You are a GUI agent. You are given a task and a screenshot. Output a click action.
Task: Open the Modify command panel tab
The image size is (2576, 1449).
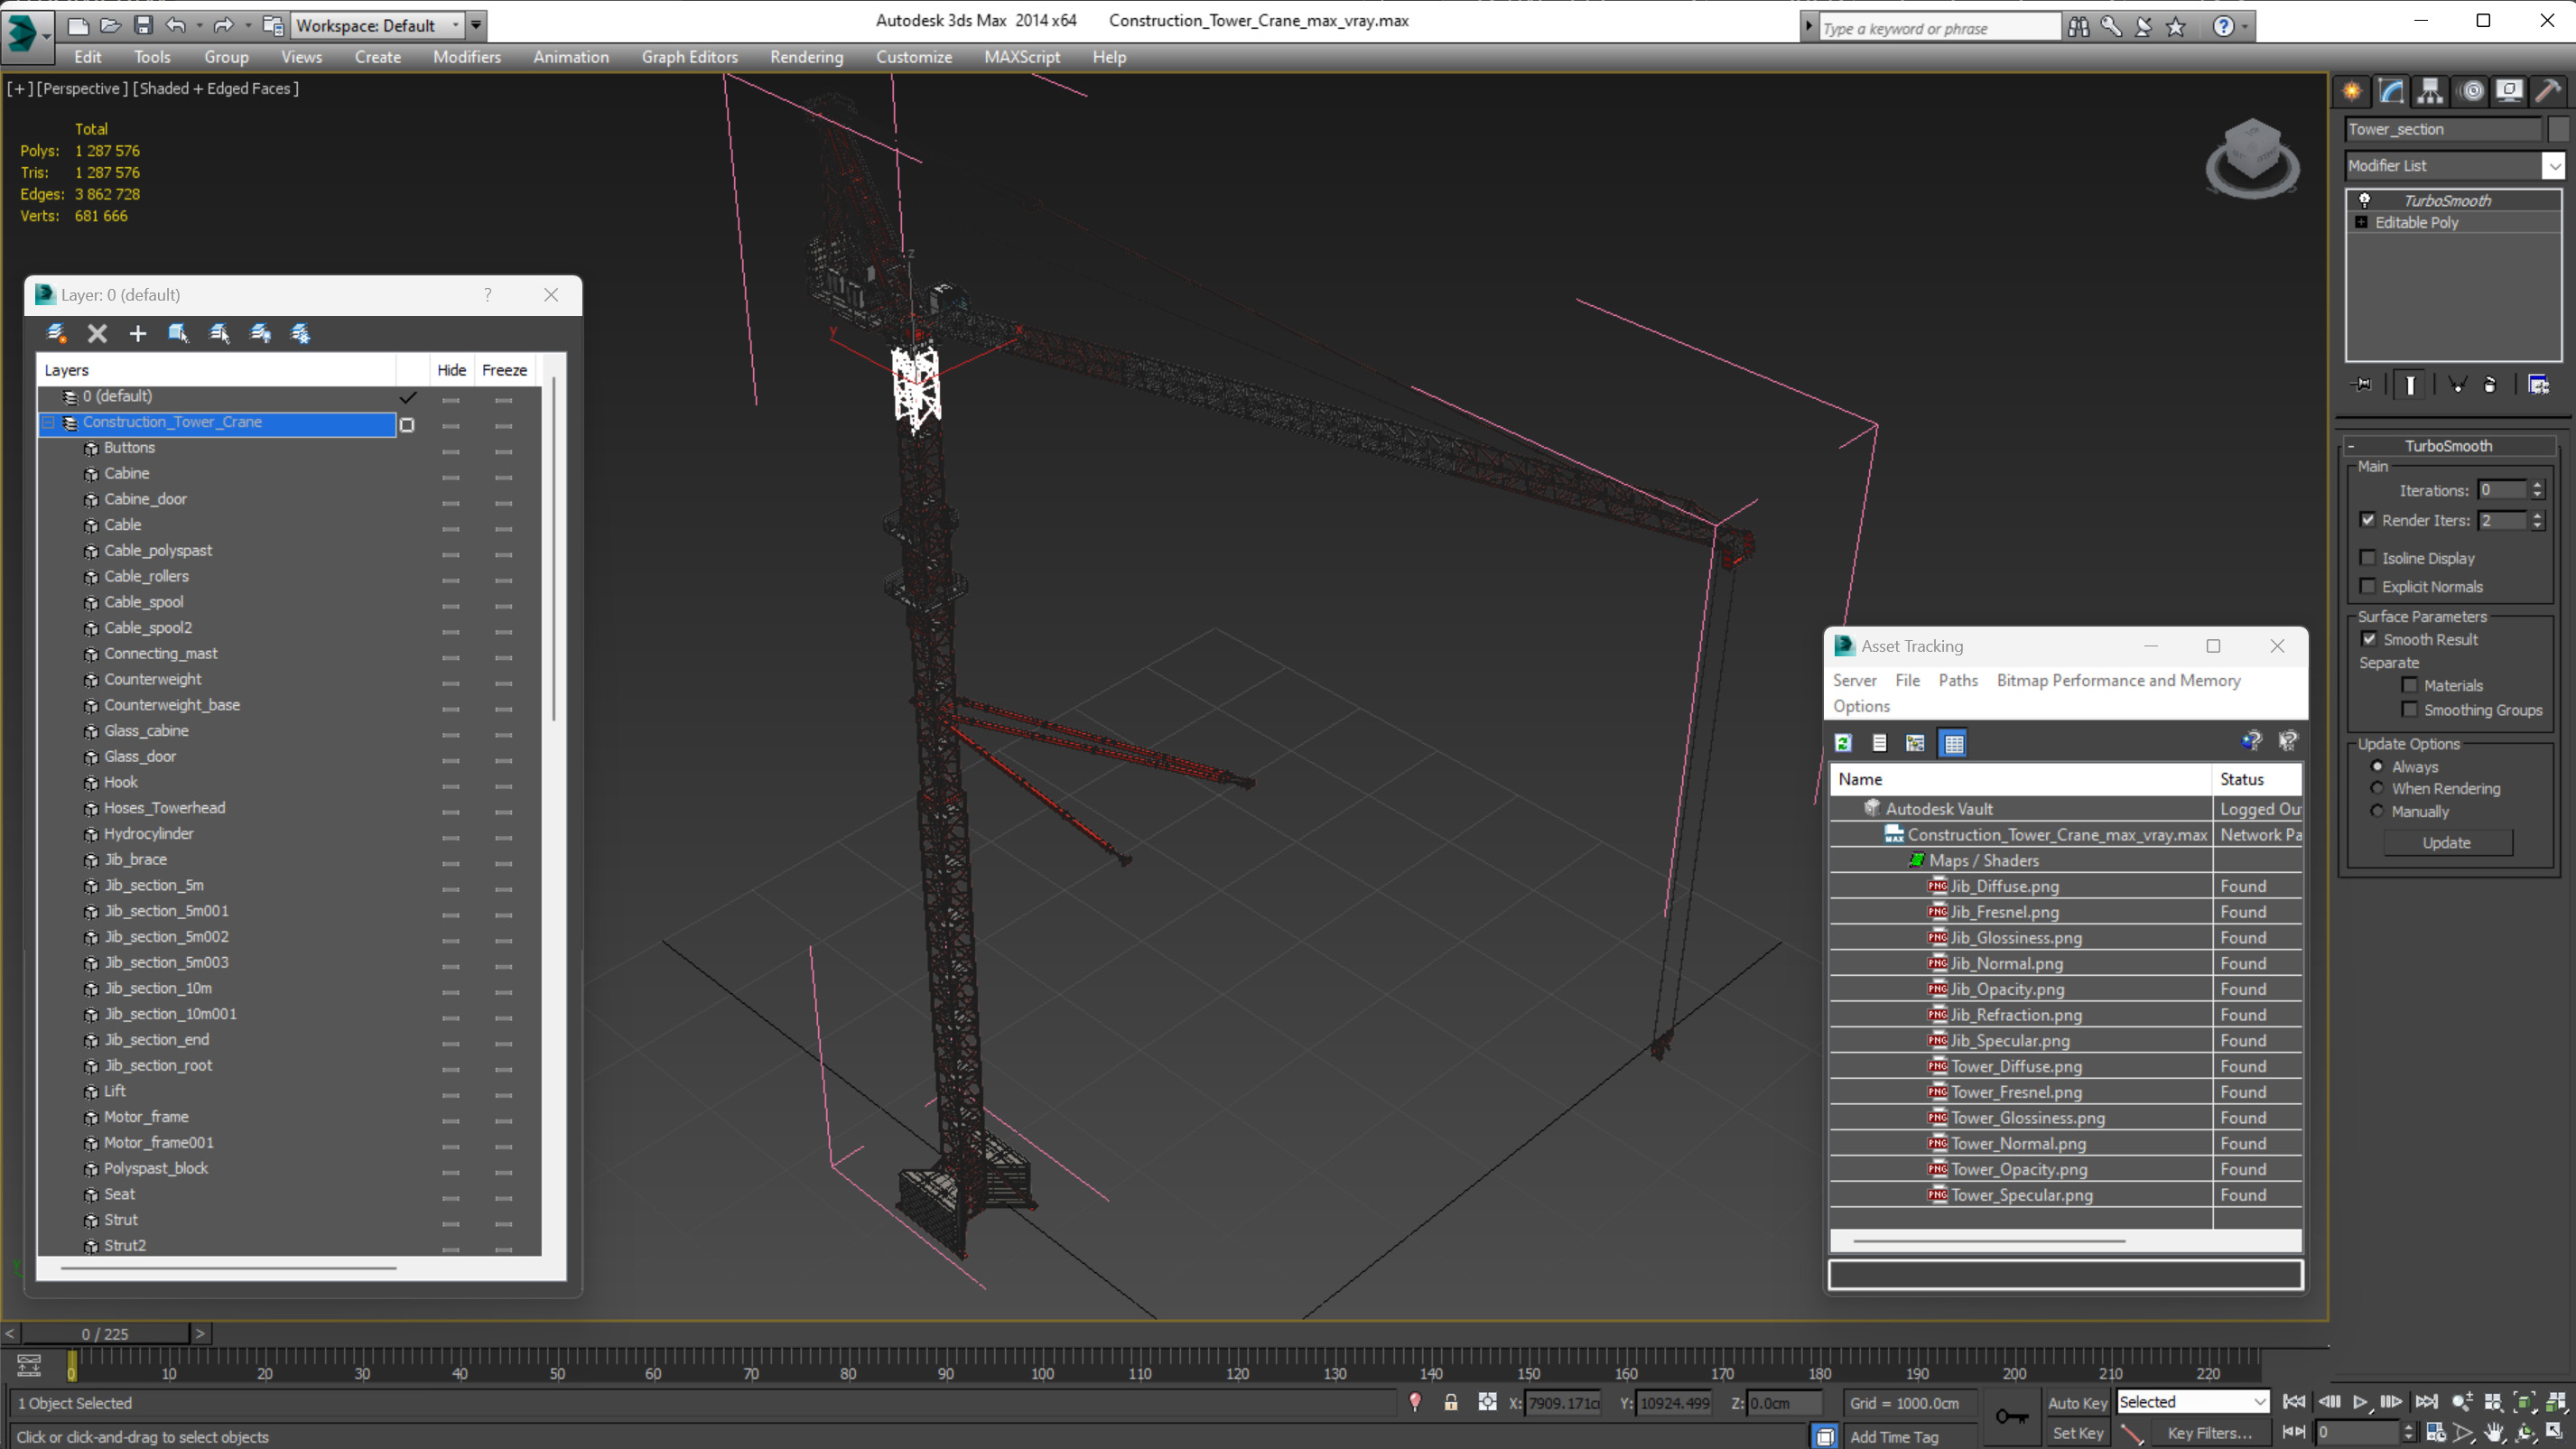tap(2391, 92)
